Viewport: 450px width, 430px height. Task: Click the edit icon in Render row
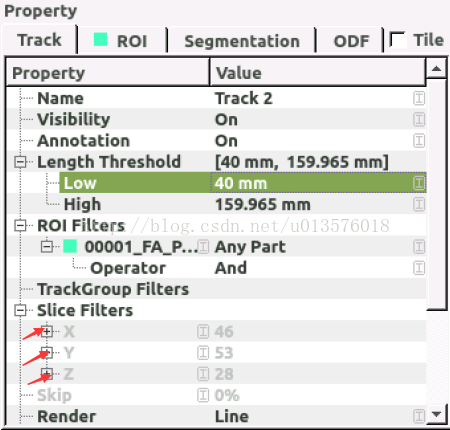[x=419, y=416]
